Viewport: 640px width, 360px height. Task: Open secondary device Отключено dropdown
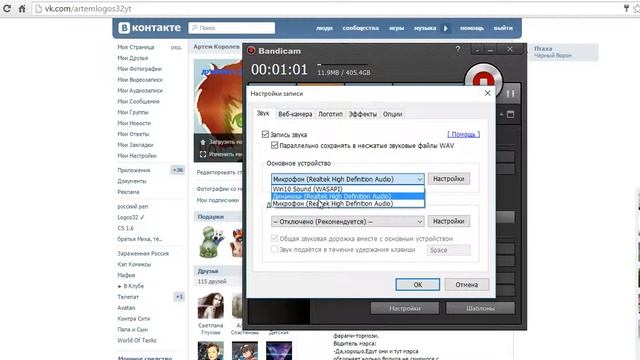[348, 221]
